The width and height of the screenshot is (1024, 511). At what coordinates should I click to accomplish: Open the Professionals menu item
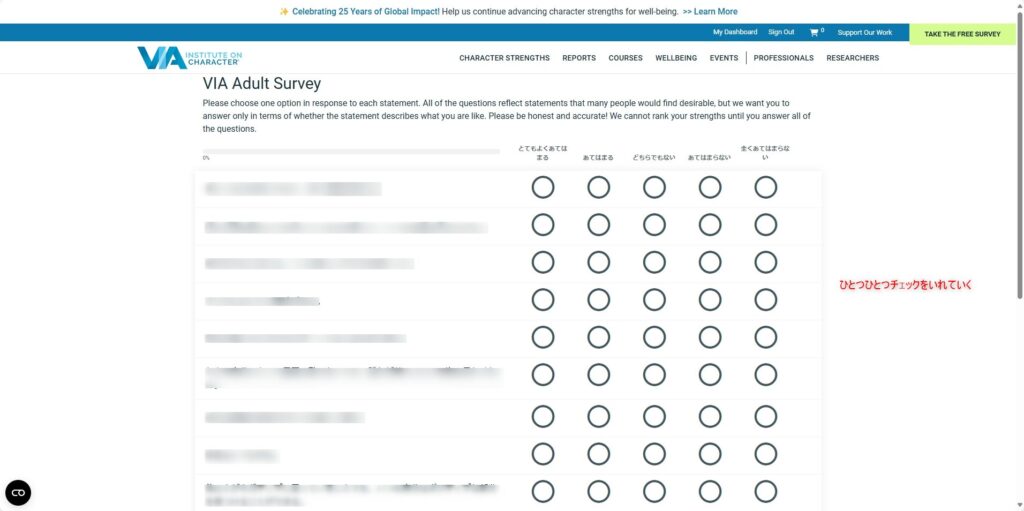[783, 58]
